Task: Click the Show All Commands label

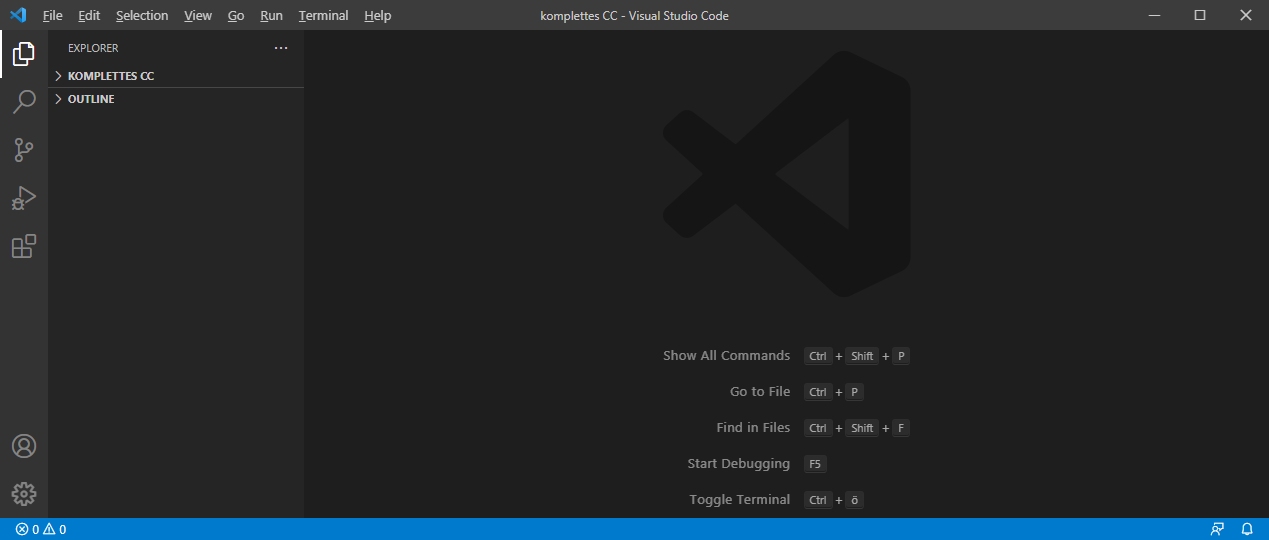Action: pyautogui.click(x=726, y=356)
